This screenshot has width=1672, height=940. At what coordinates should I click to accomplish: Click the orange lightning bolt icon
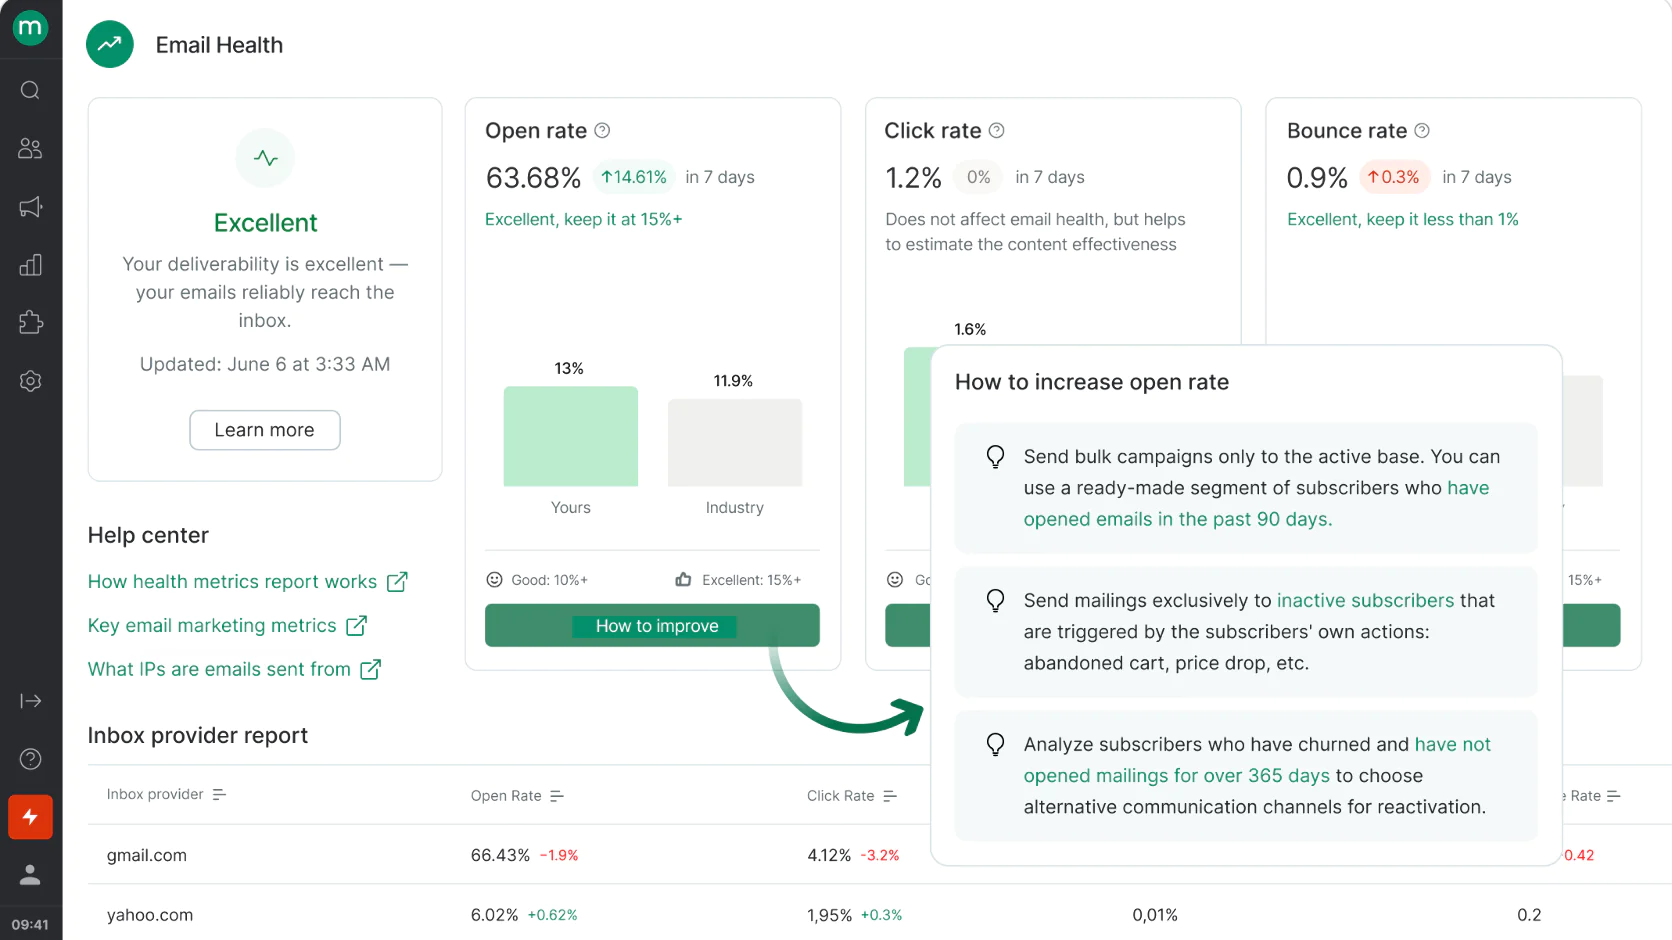[30, 817]
